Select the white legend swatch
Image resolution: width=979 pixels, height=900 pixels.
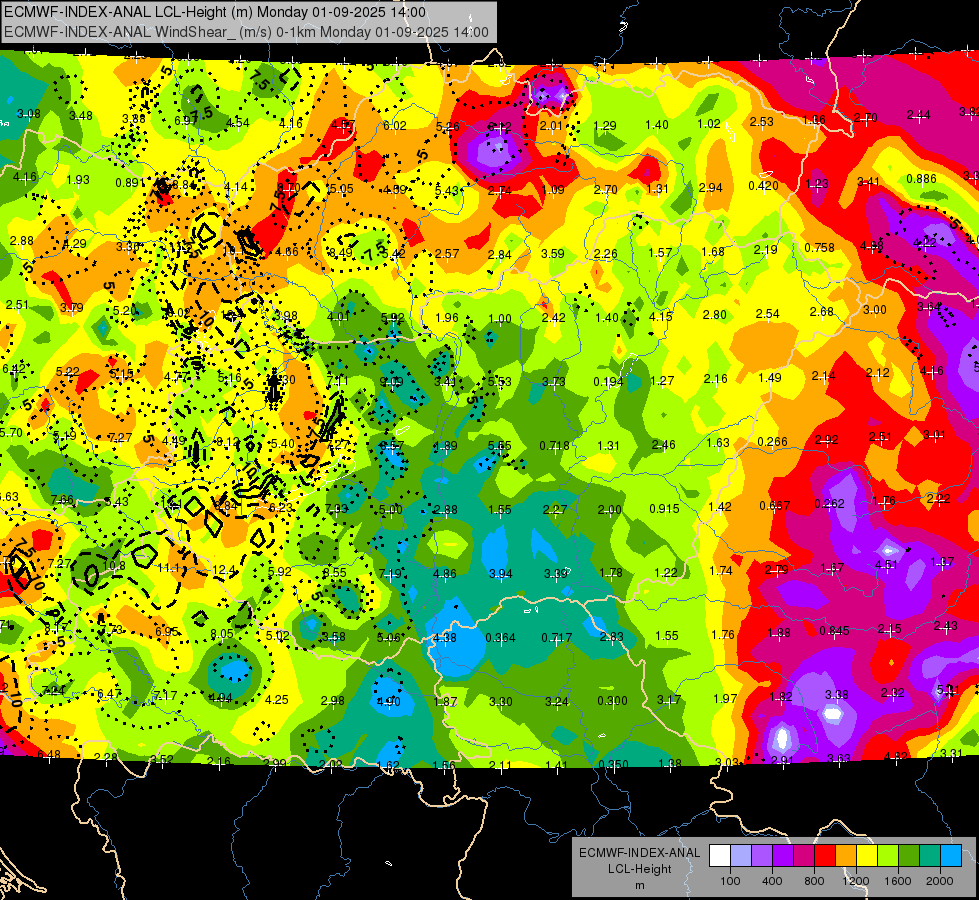point(720,856)
